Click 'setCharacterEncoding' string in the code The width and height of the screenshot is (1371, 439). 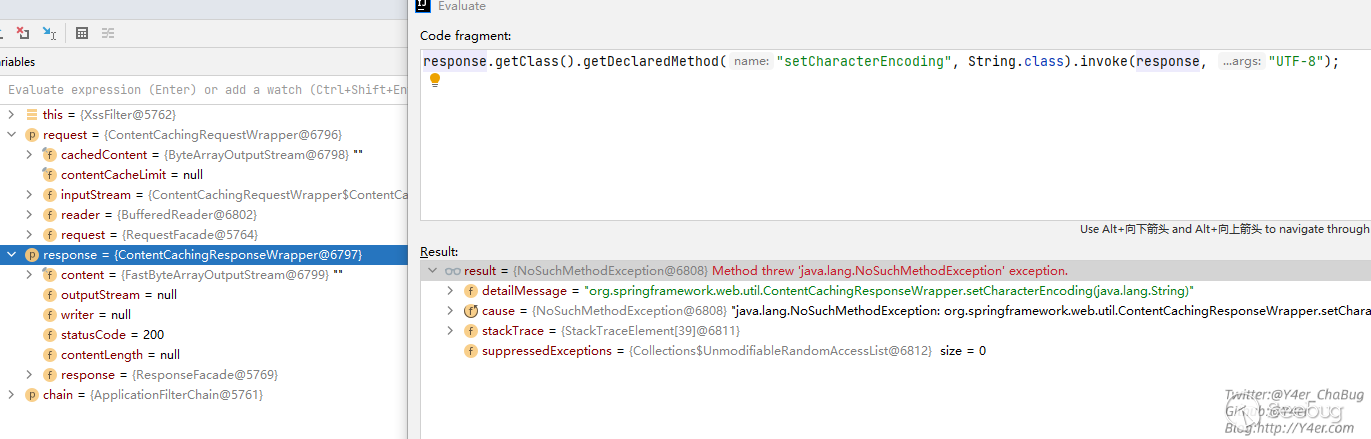[864, 61]
